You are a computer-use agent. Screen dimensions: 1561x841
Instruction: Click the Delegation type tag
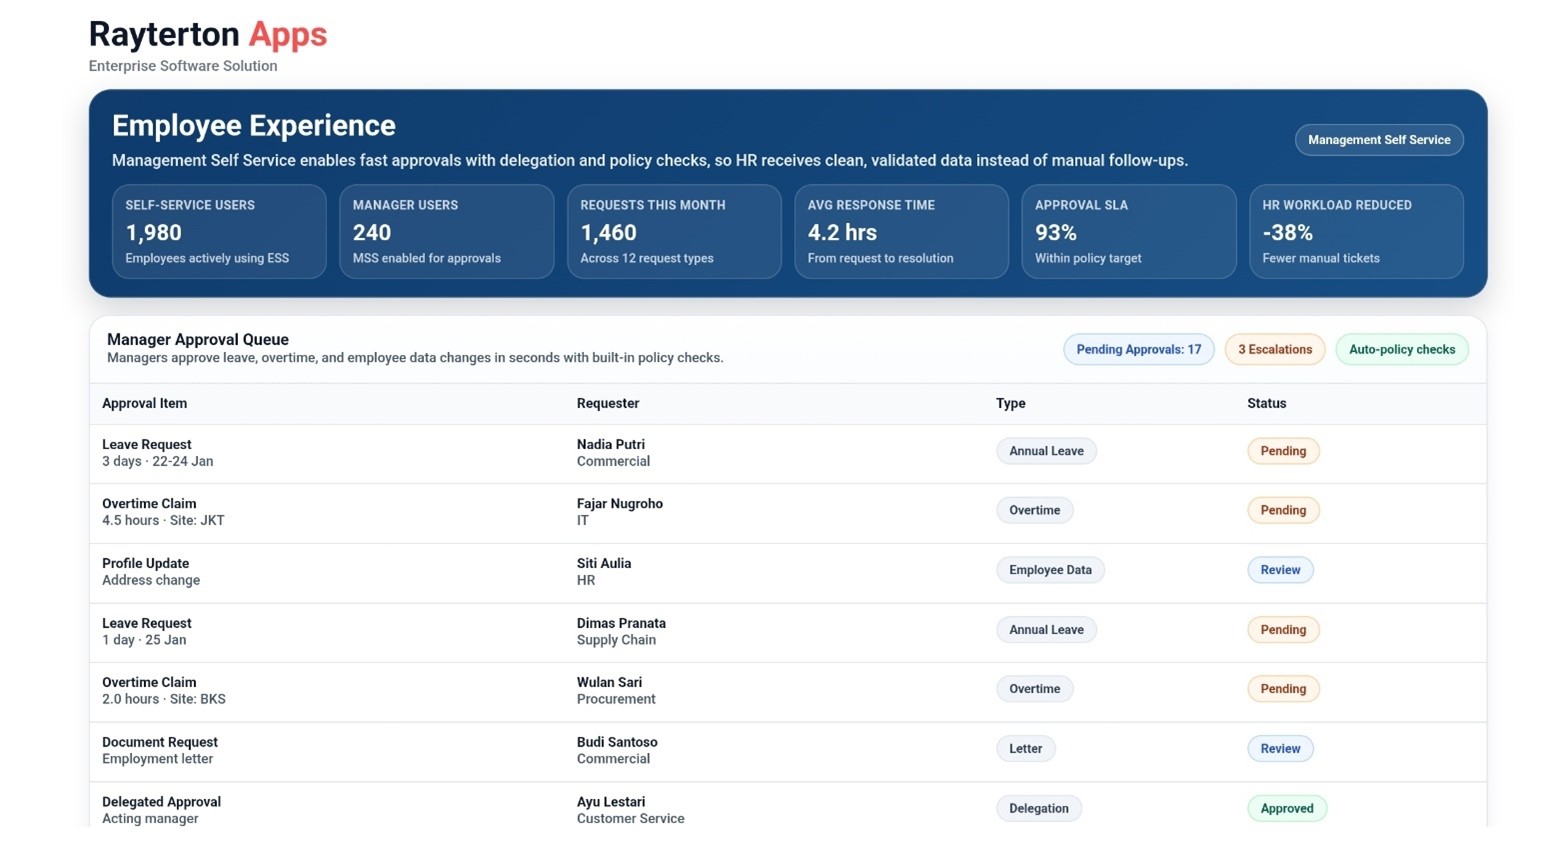point(1038,809)
